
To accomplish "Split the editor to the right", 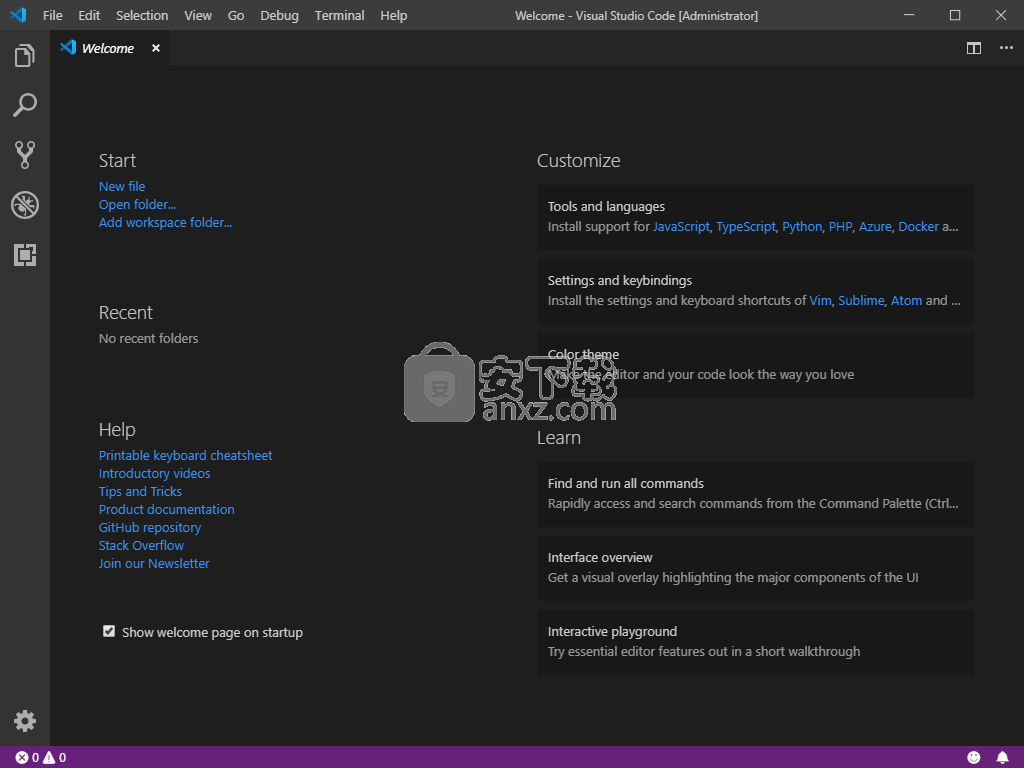I will coord(974,48).
